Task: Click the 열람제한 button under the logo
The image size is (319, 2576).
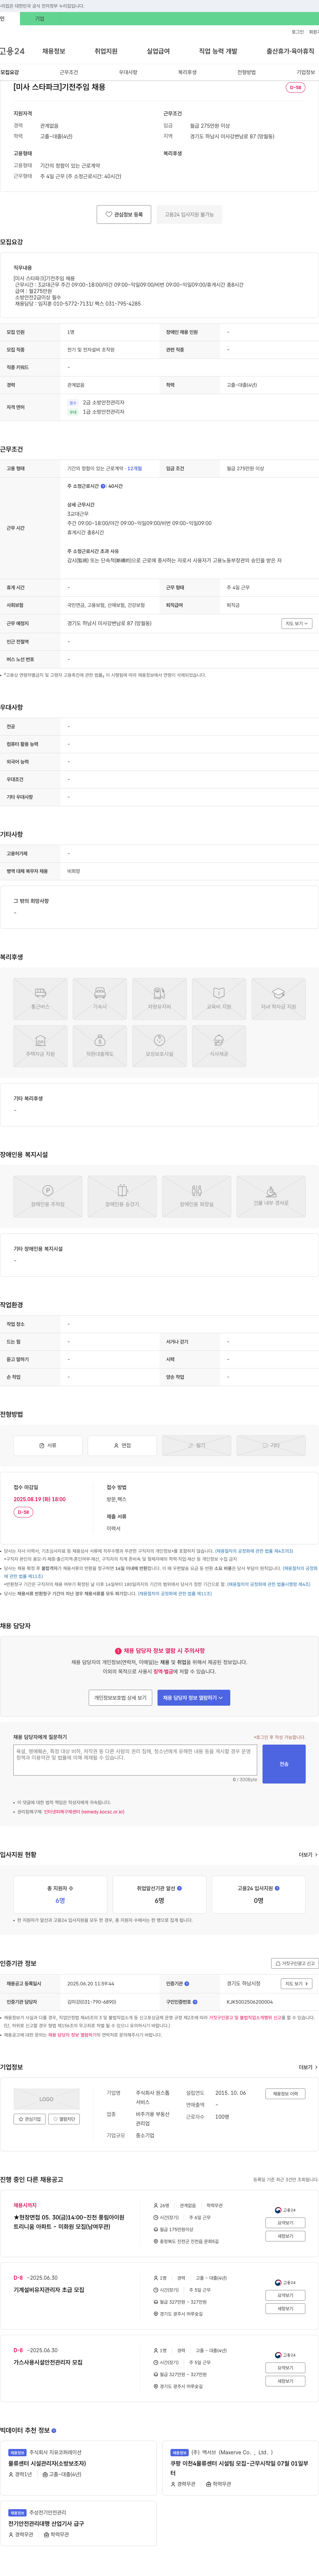Action: click(64, 2119)
